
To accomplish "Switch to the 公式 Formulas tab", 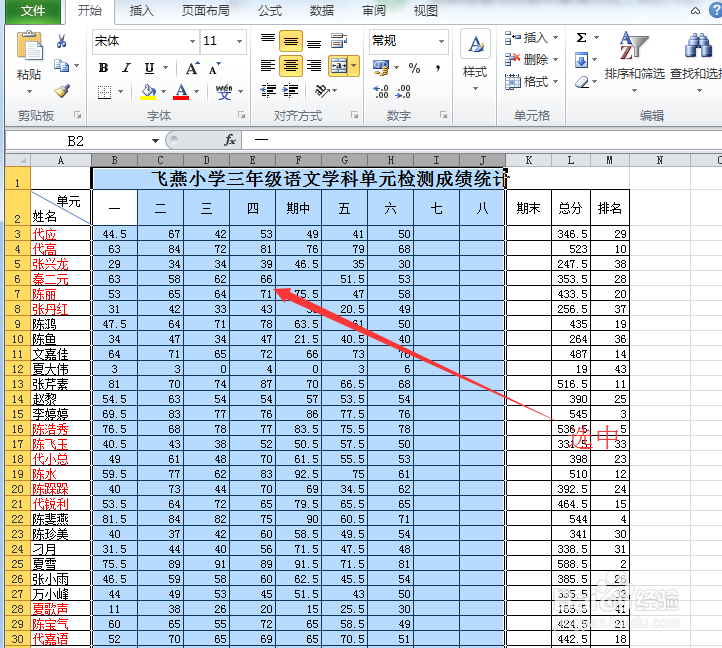I will [270, 10].
